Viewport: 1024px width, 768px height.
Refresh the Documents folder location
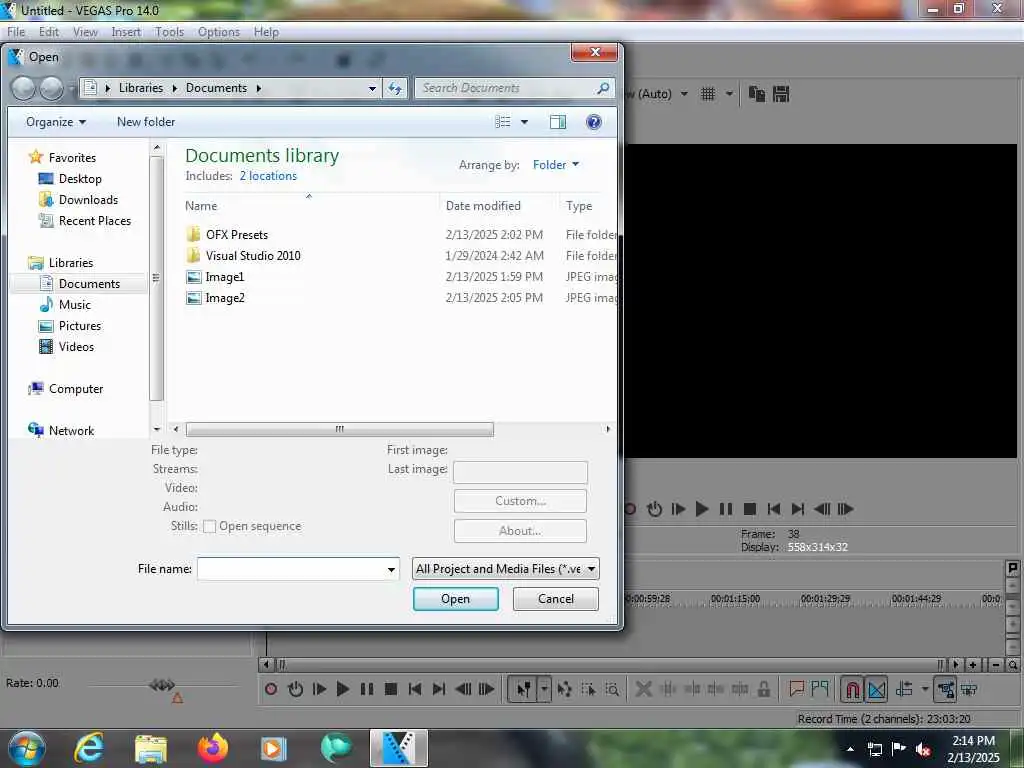pos(395,88)
